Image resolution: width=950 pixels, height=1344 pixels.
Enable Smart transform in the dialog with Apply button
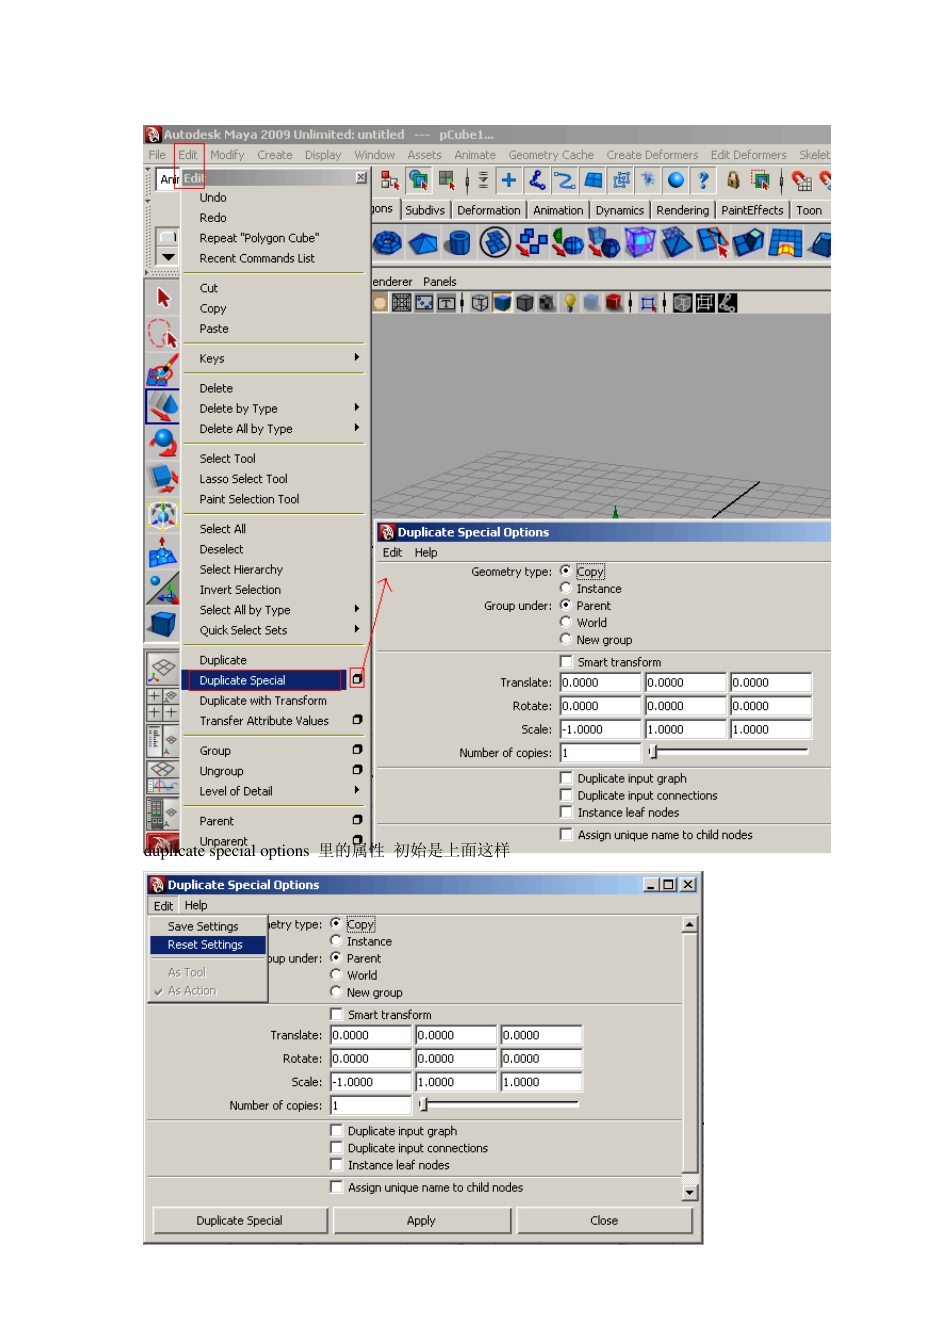pos(336,1014)
